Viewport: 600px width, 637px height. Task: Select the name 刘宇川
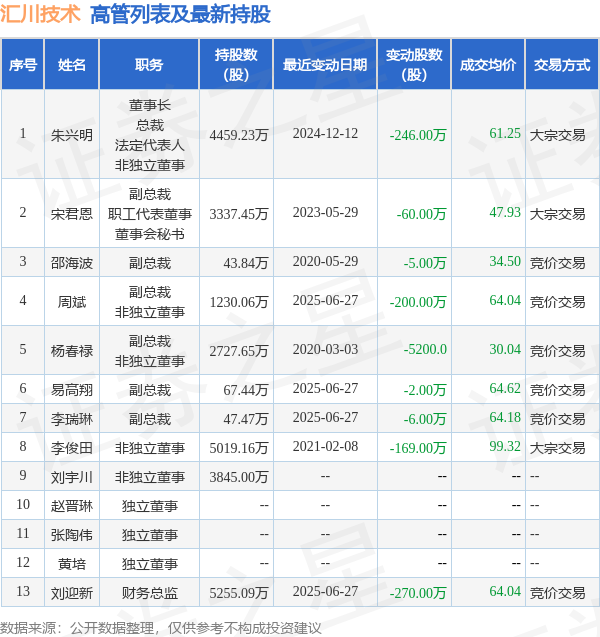[71, 477]
